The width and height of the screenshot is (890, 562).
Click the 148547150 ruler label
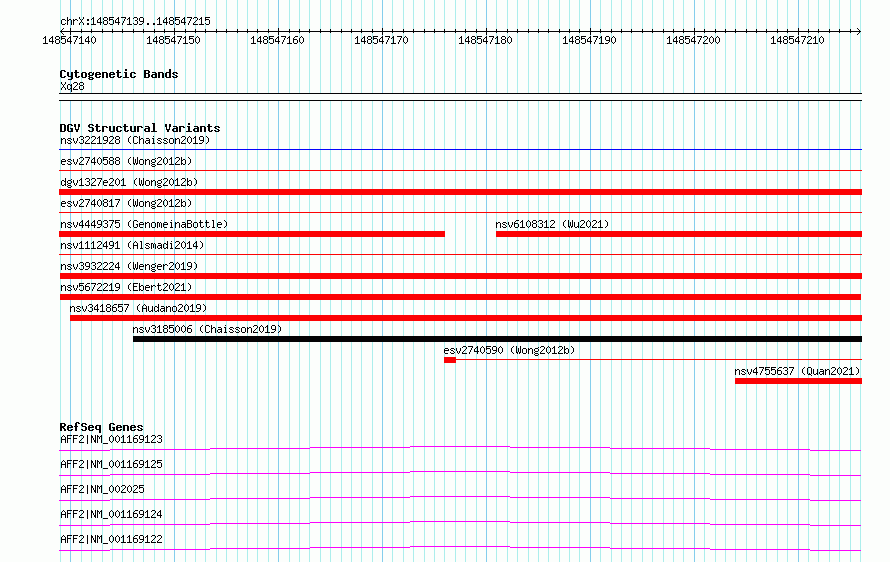(x=173, y=40)
